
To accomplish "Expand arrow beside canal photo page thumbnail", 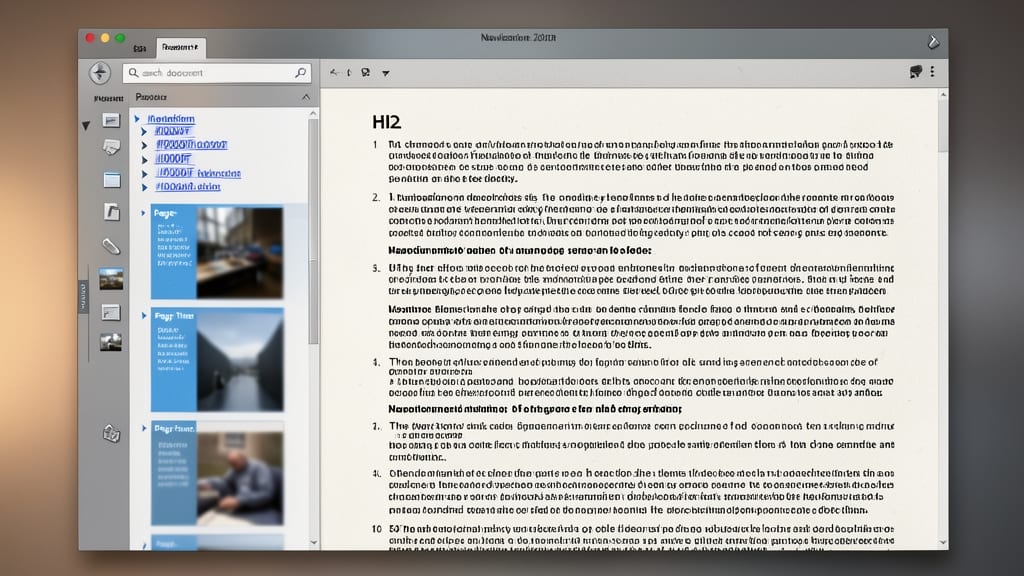I will [144, 315].
